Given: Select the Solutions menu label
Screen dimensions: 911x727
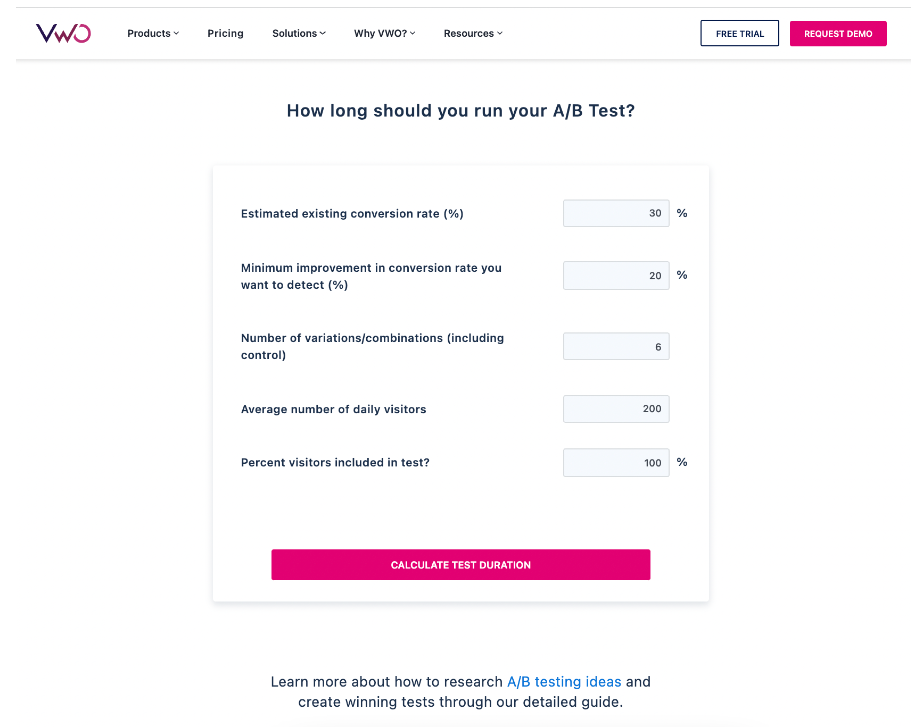Looking at the screenshot, I should tap(295, 34).
